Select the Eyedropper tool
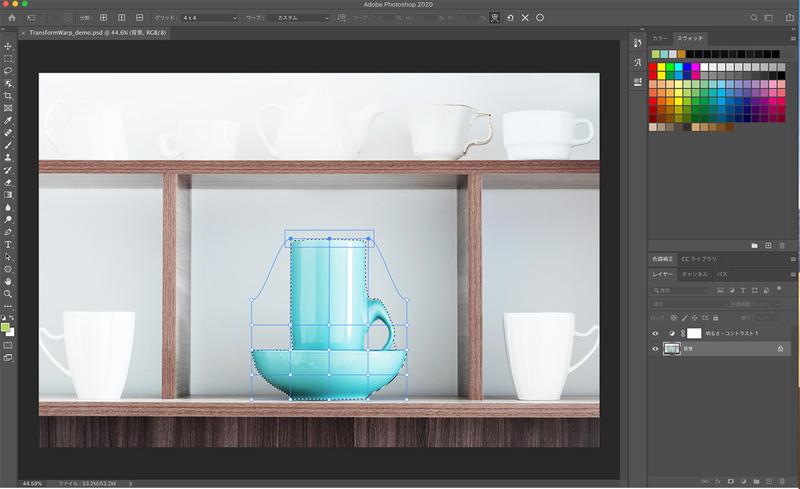Image resolution: width=800 pixels, height=489 pixels. point(8,120)
